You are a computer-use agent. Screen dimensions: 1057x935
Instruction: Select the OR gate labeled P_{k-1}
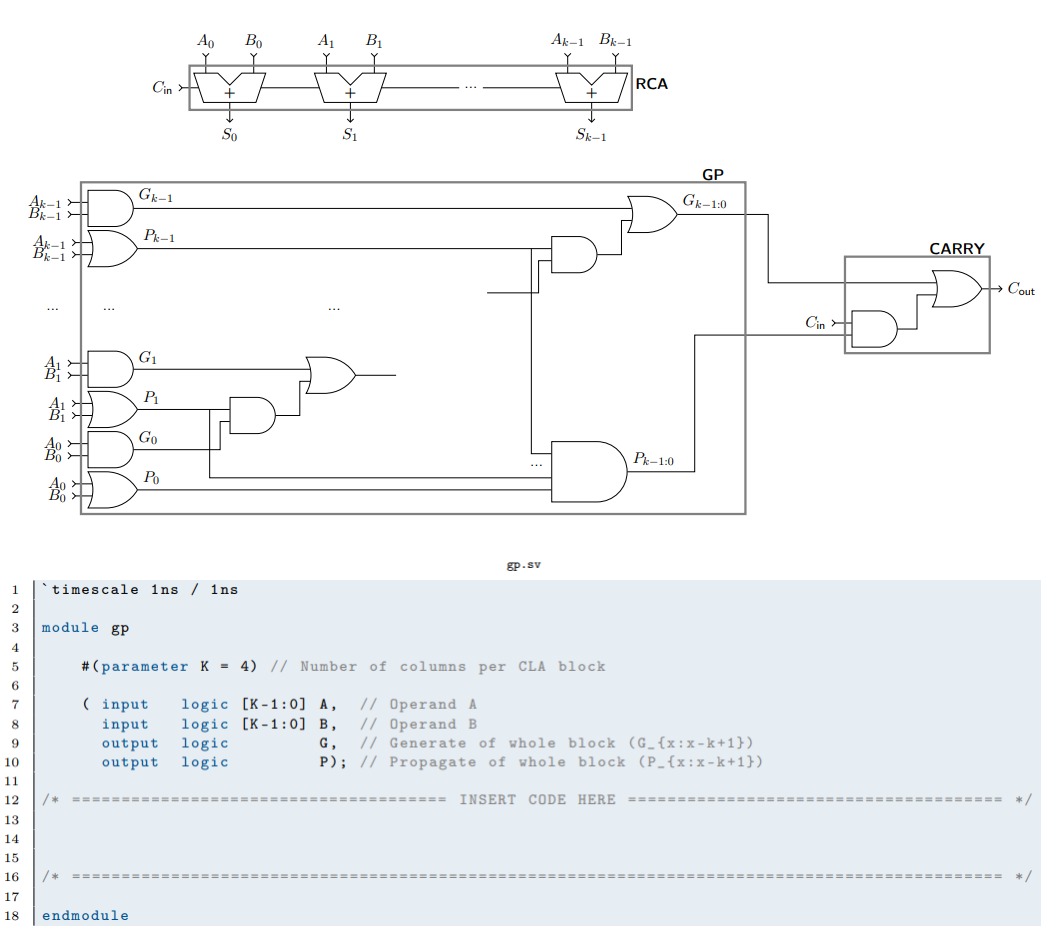[113, 247]
